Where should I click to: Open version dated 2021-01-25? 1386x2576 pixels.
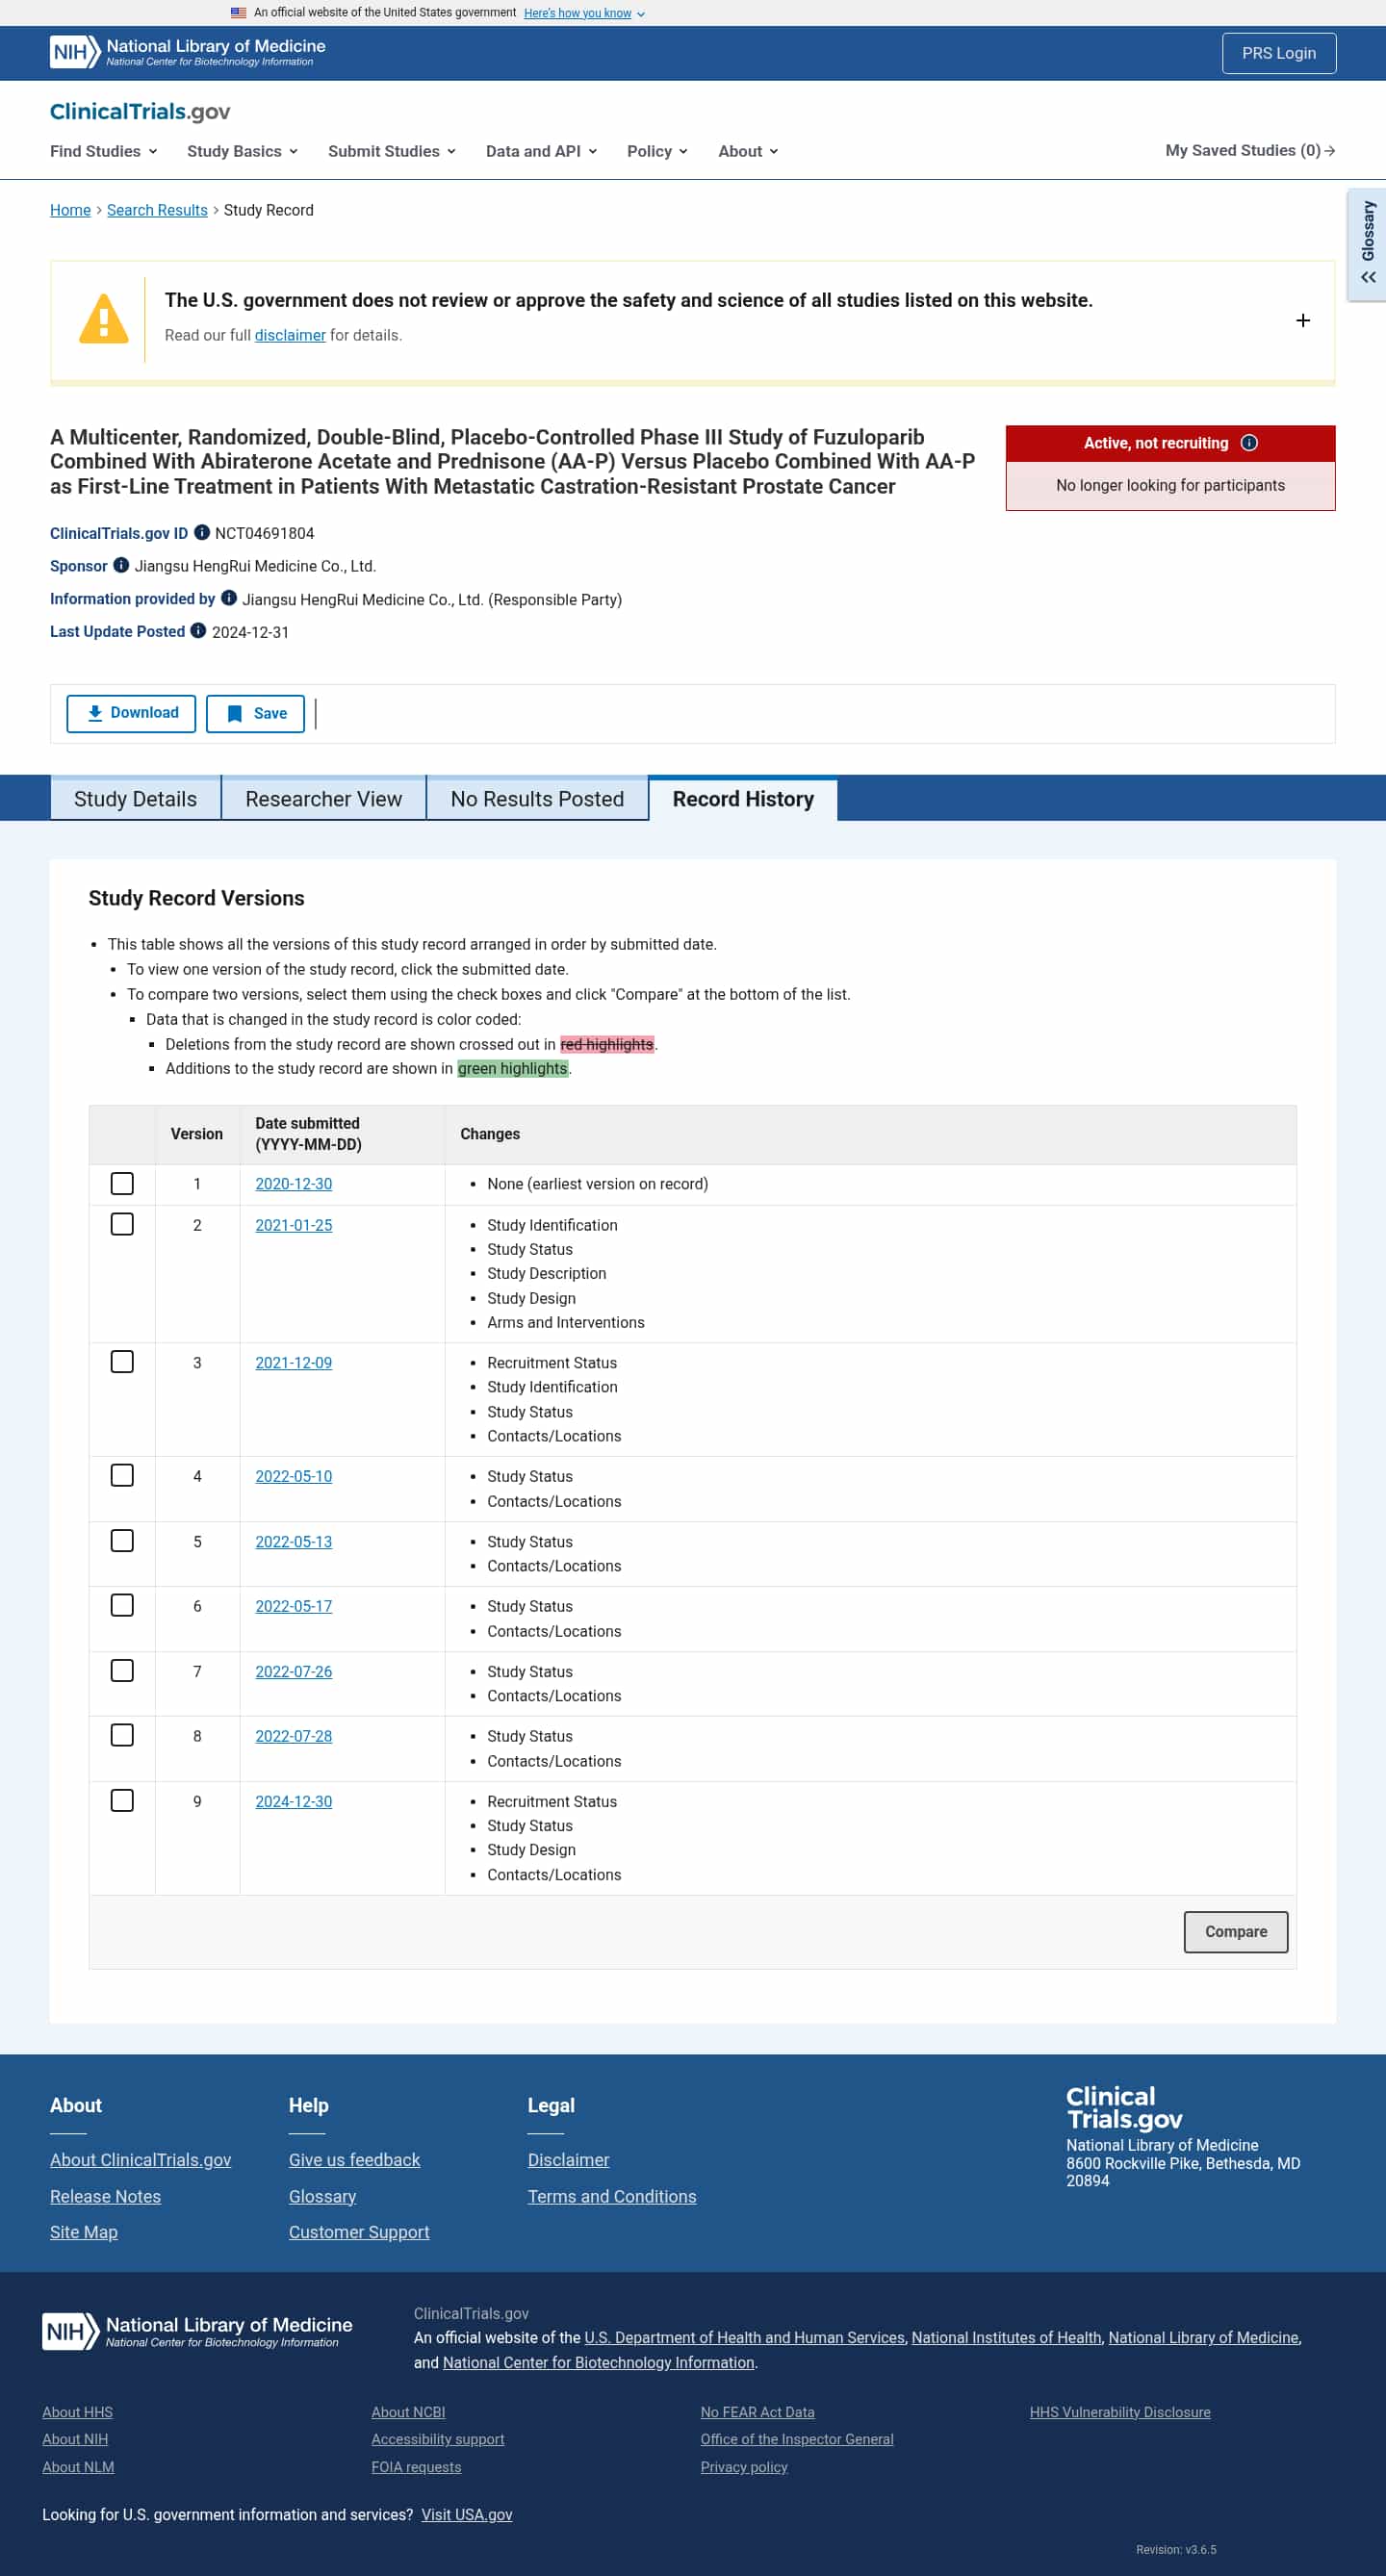[x=293, y=1225]
